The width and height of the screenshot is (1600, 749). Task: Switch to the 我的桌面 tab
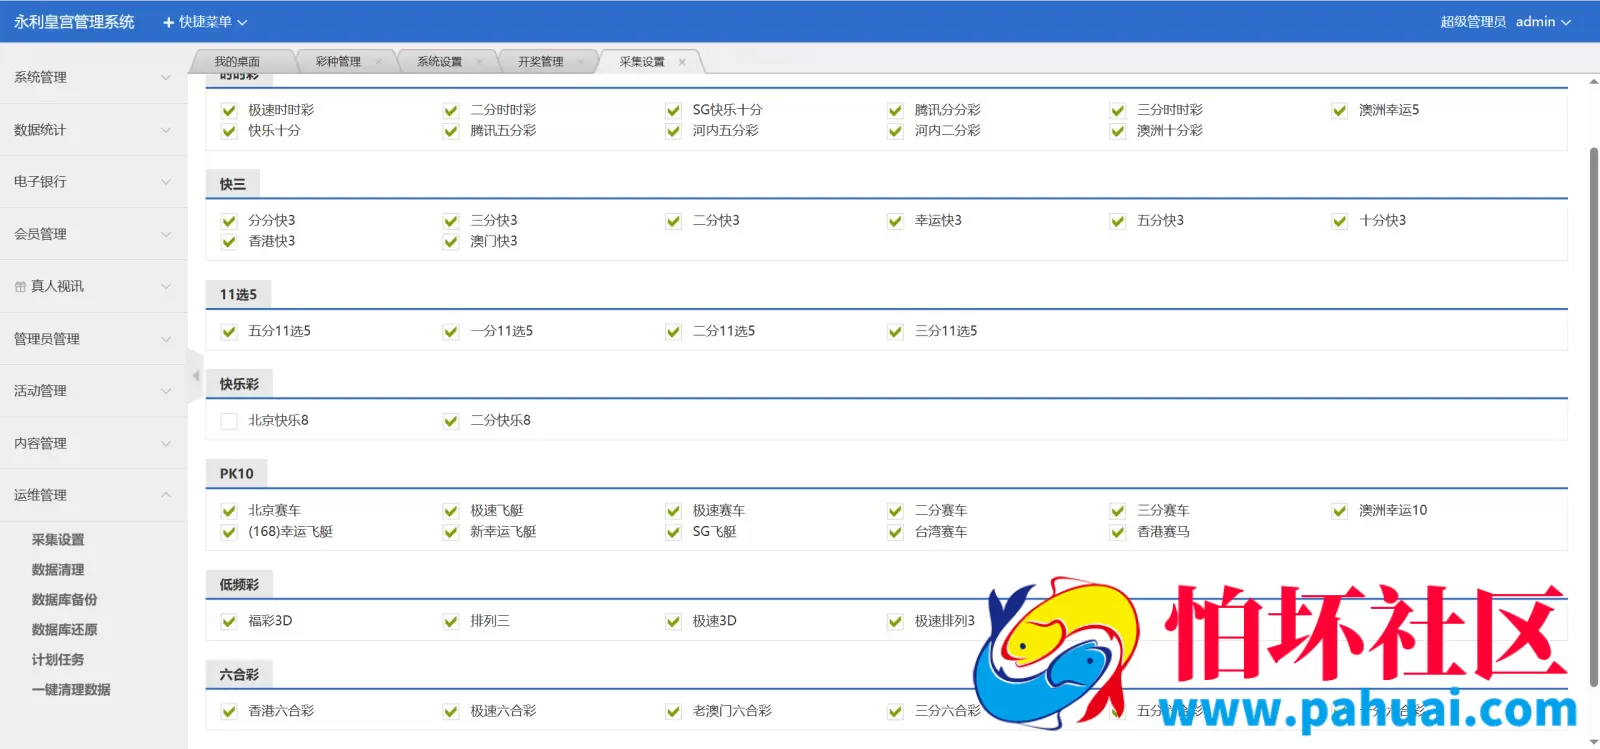click(x=237, y=62)
